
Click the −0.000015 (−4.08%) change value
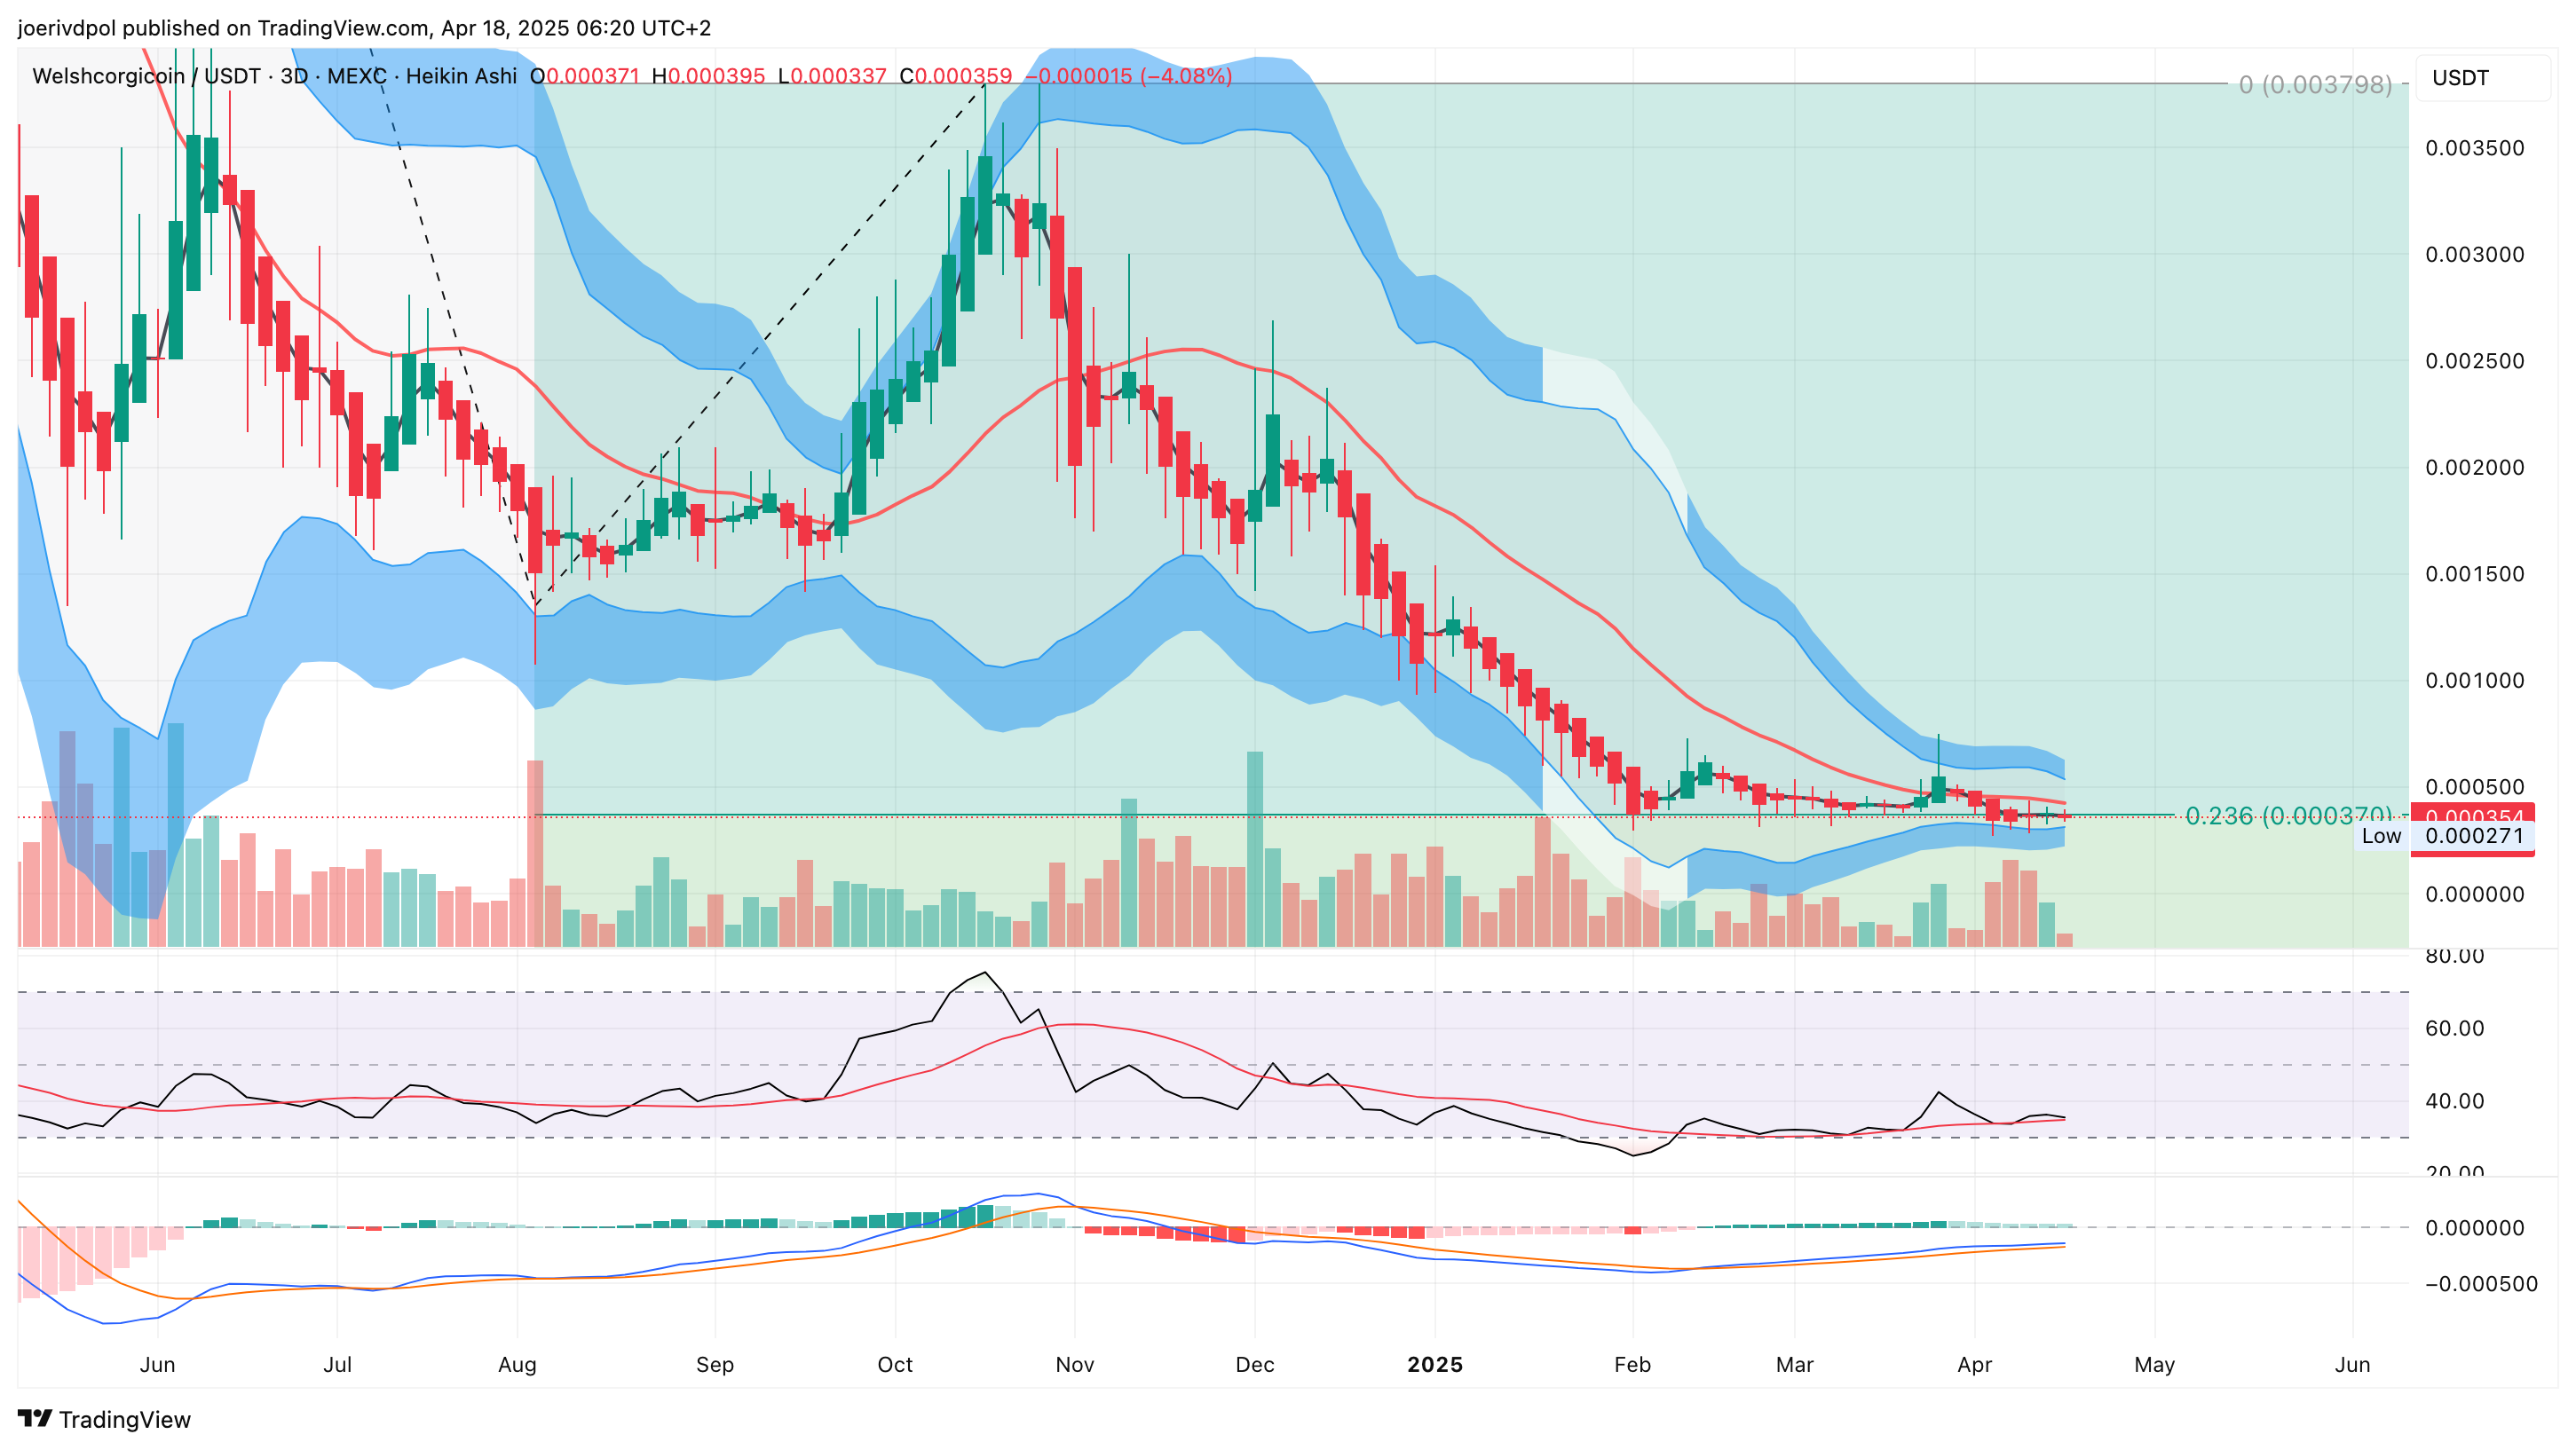(x=1128, y=76)
